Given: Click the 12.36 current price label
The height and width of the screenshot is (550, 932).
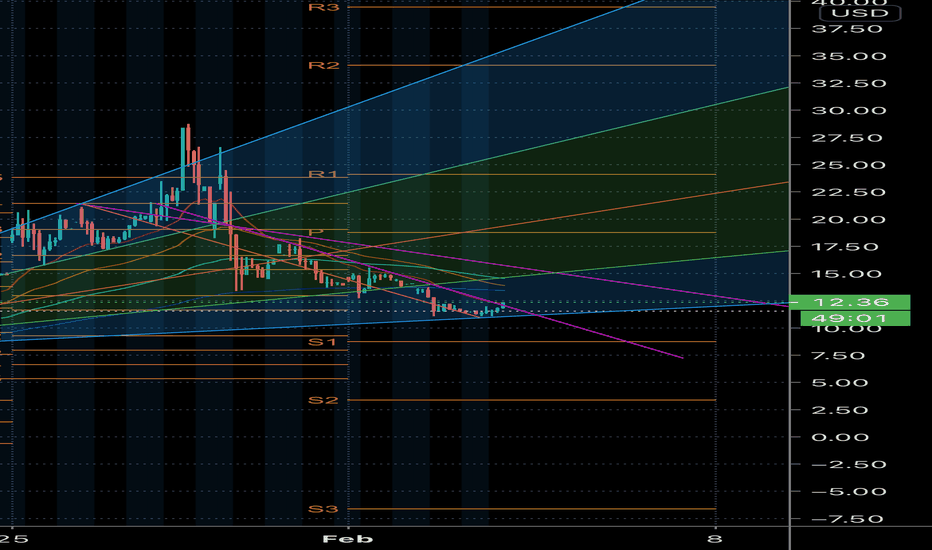Looking at the screenshot, I should click(849, 302).
